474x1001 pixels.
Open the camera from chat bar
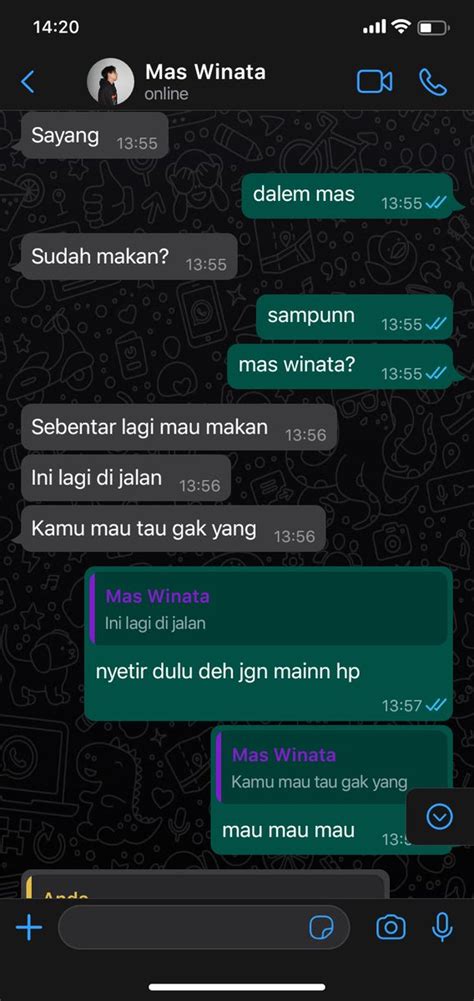tap(391, 927)
